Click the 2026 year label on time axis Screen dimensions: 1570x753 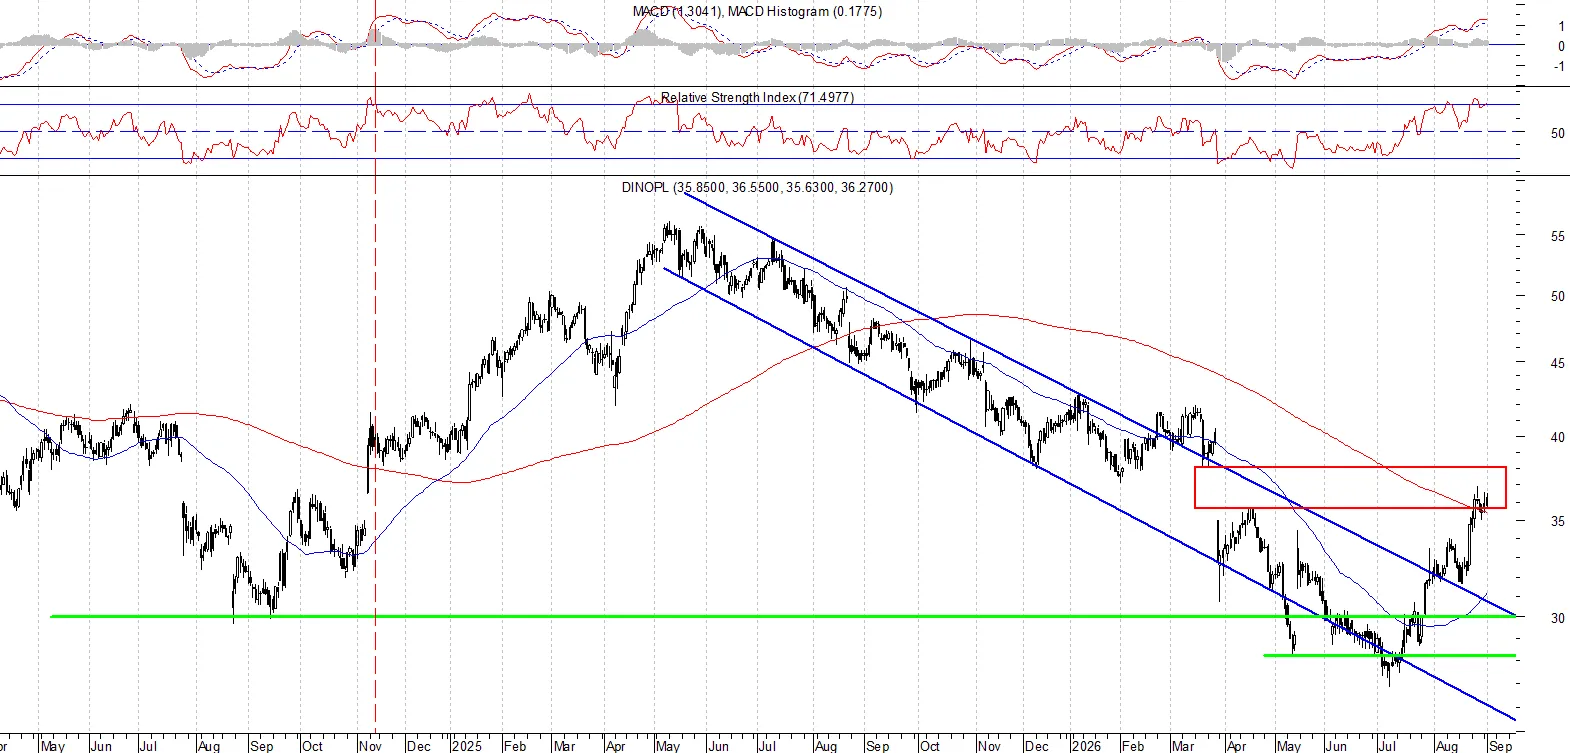point(1086,746)
